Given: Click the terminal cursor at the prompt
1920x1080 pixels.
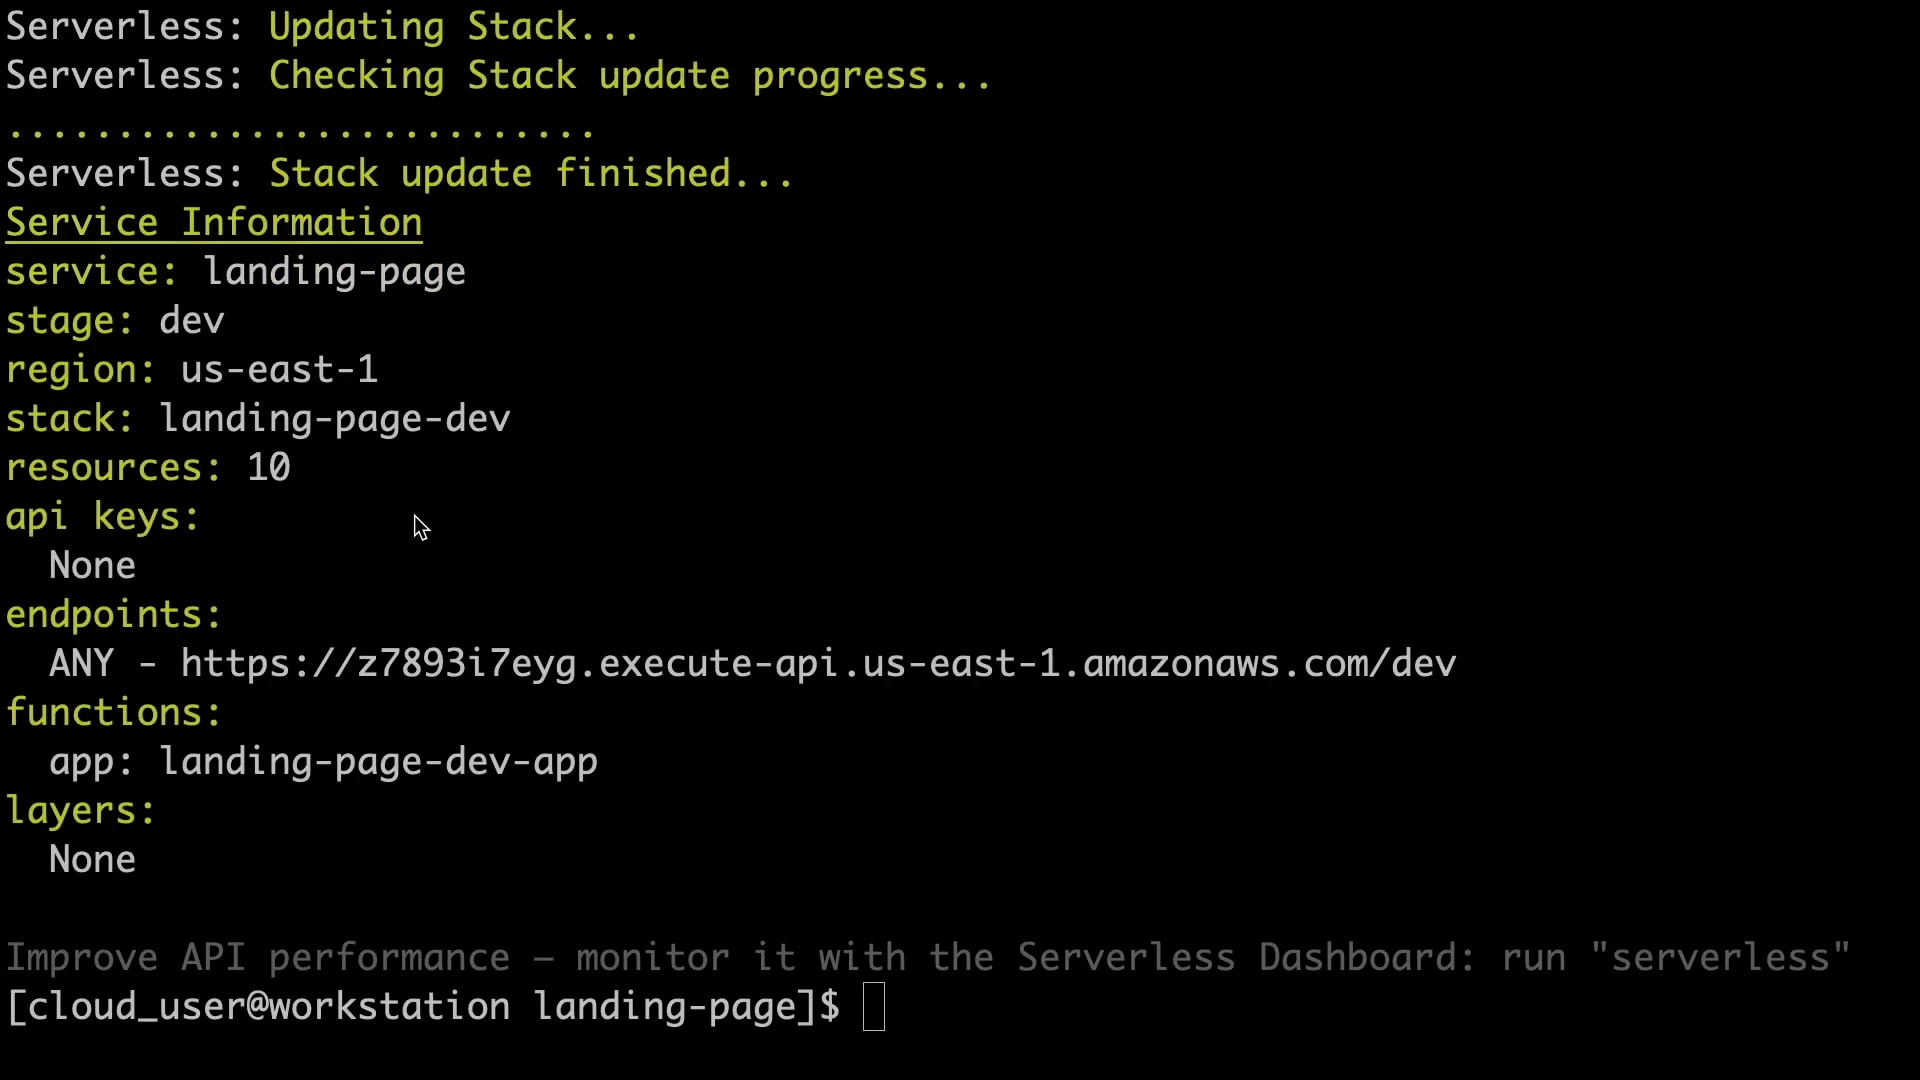Looking at the screenshot, I should [x=874, y=1006].
